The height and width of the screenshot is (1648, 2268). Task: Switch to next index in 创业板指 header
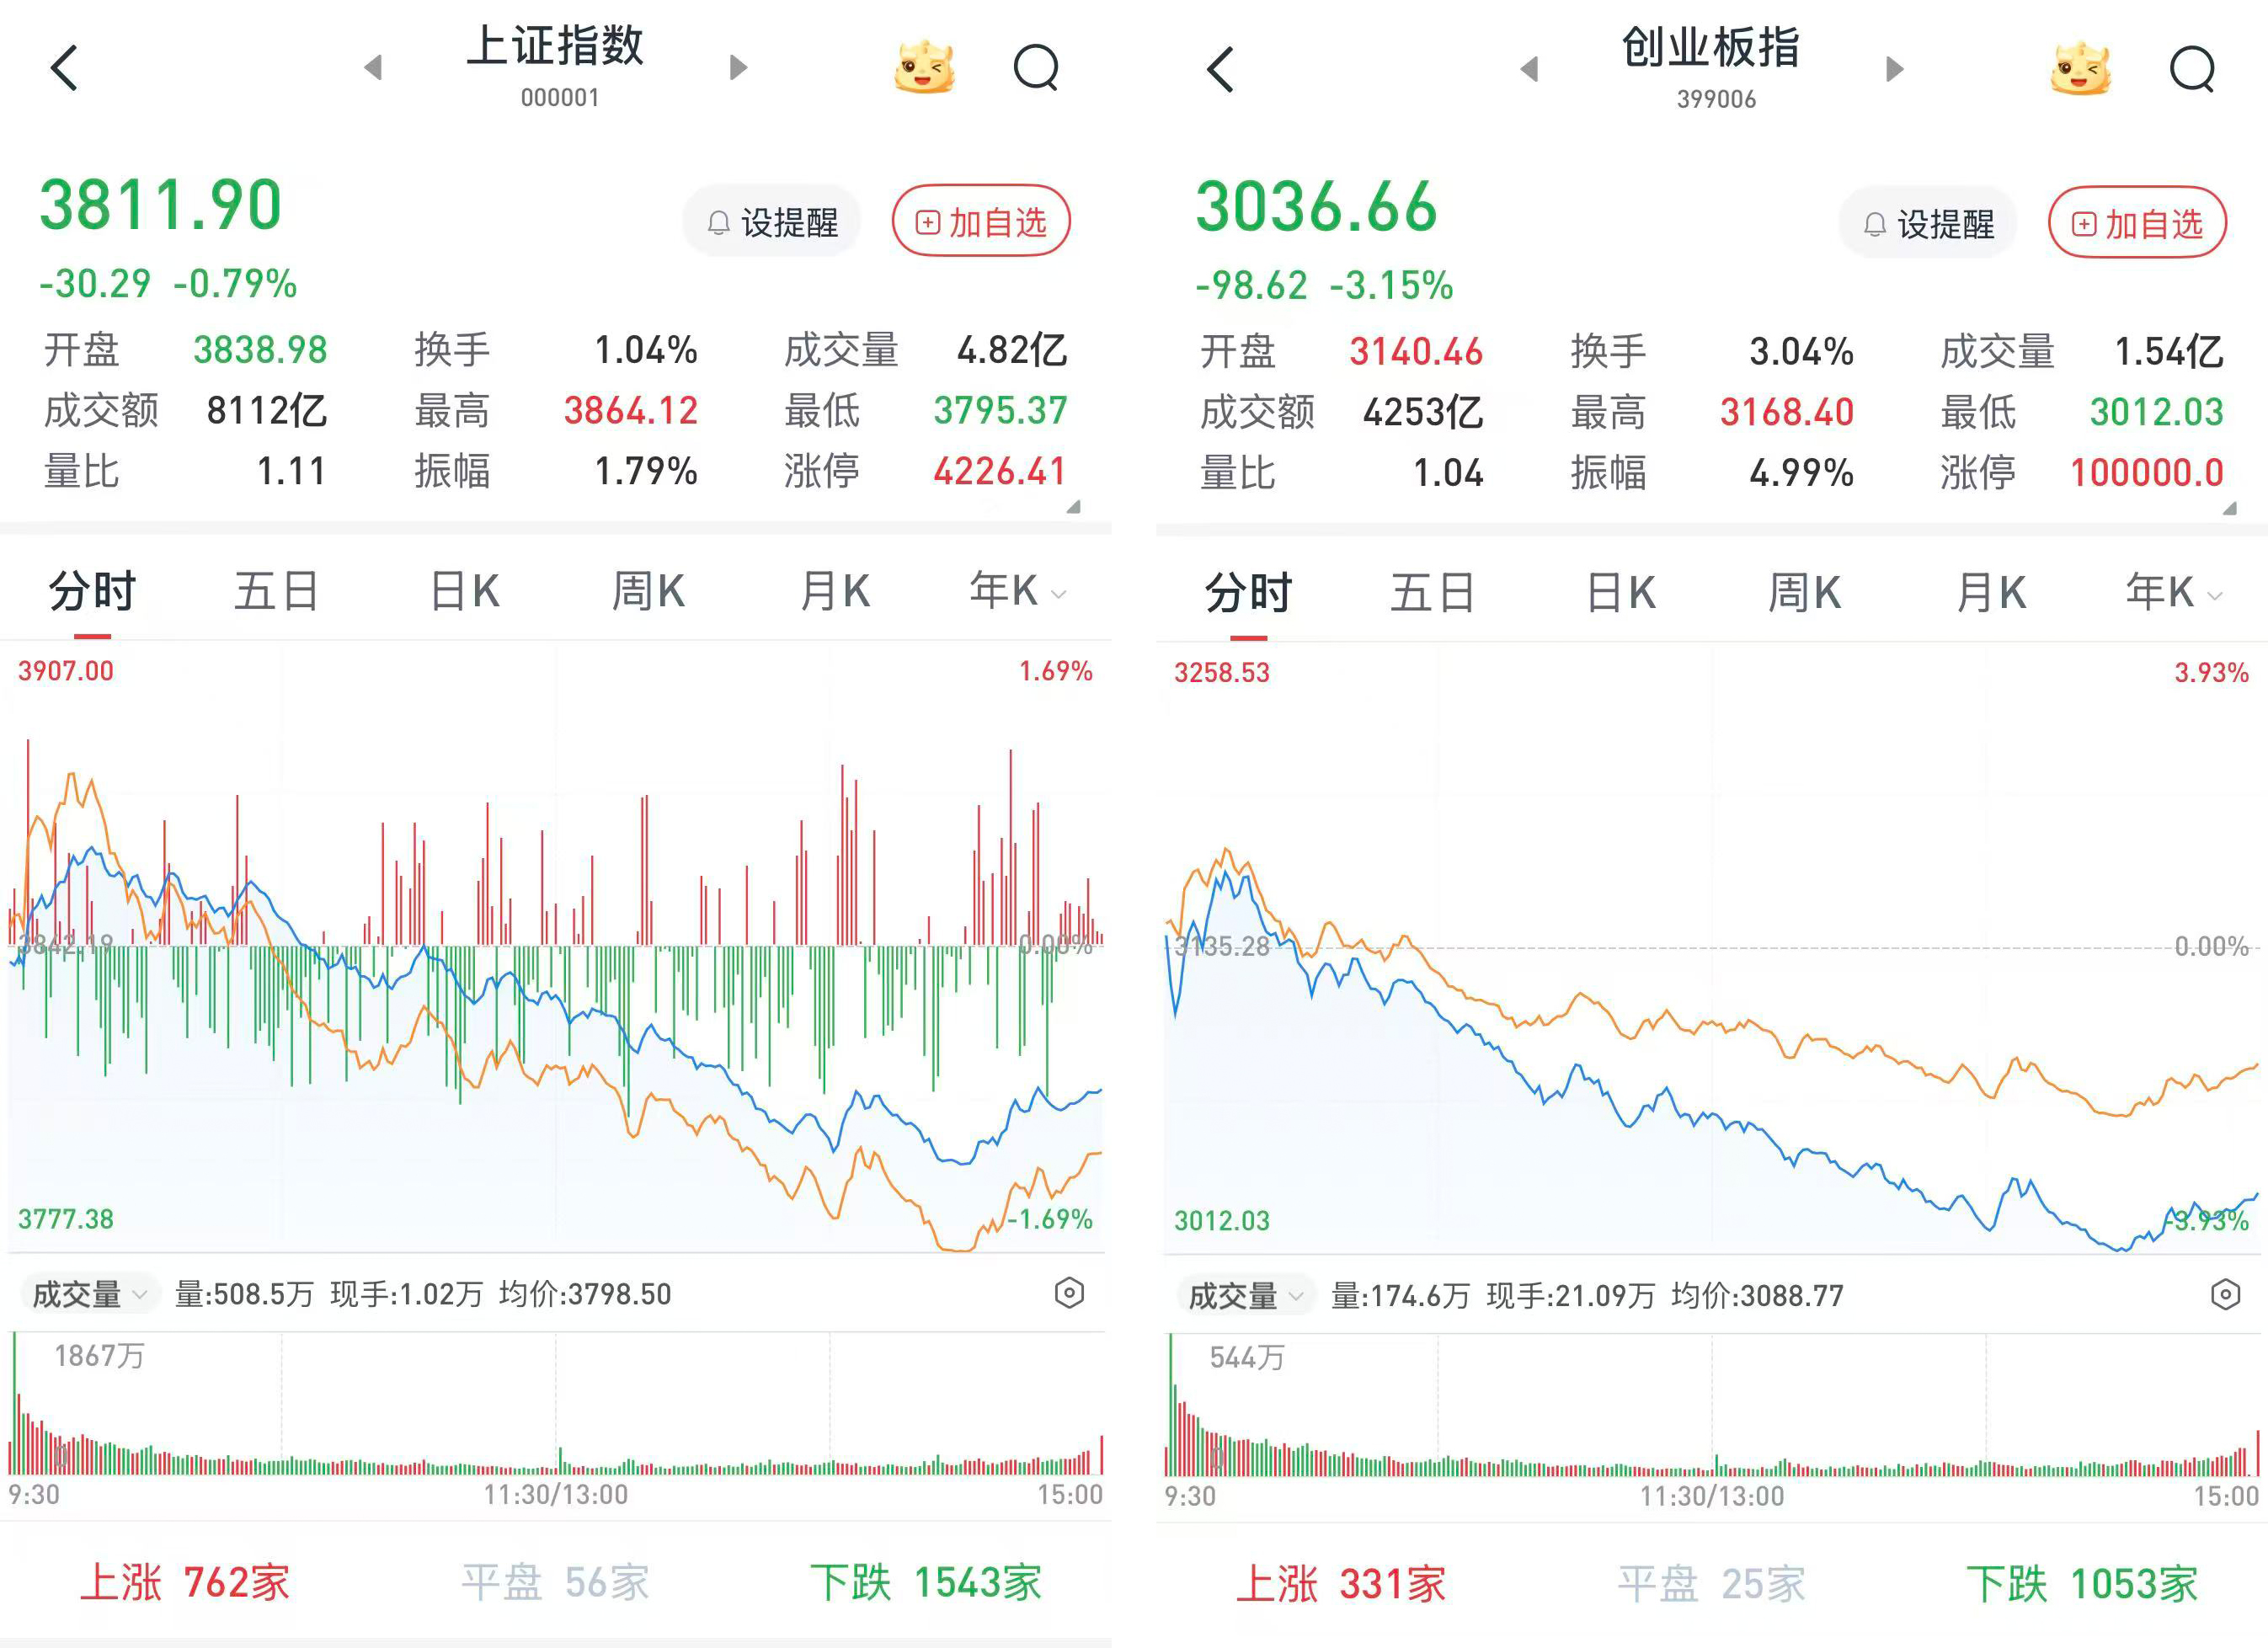coord(1894,69)
